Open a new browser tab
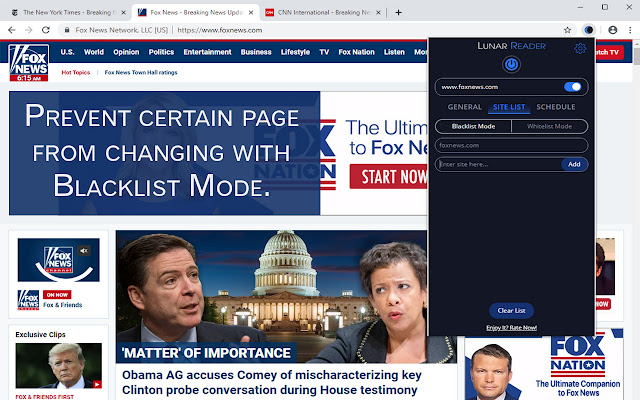The image size is (640, 400). point(398,13)
